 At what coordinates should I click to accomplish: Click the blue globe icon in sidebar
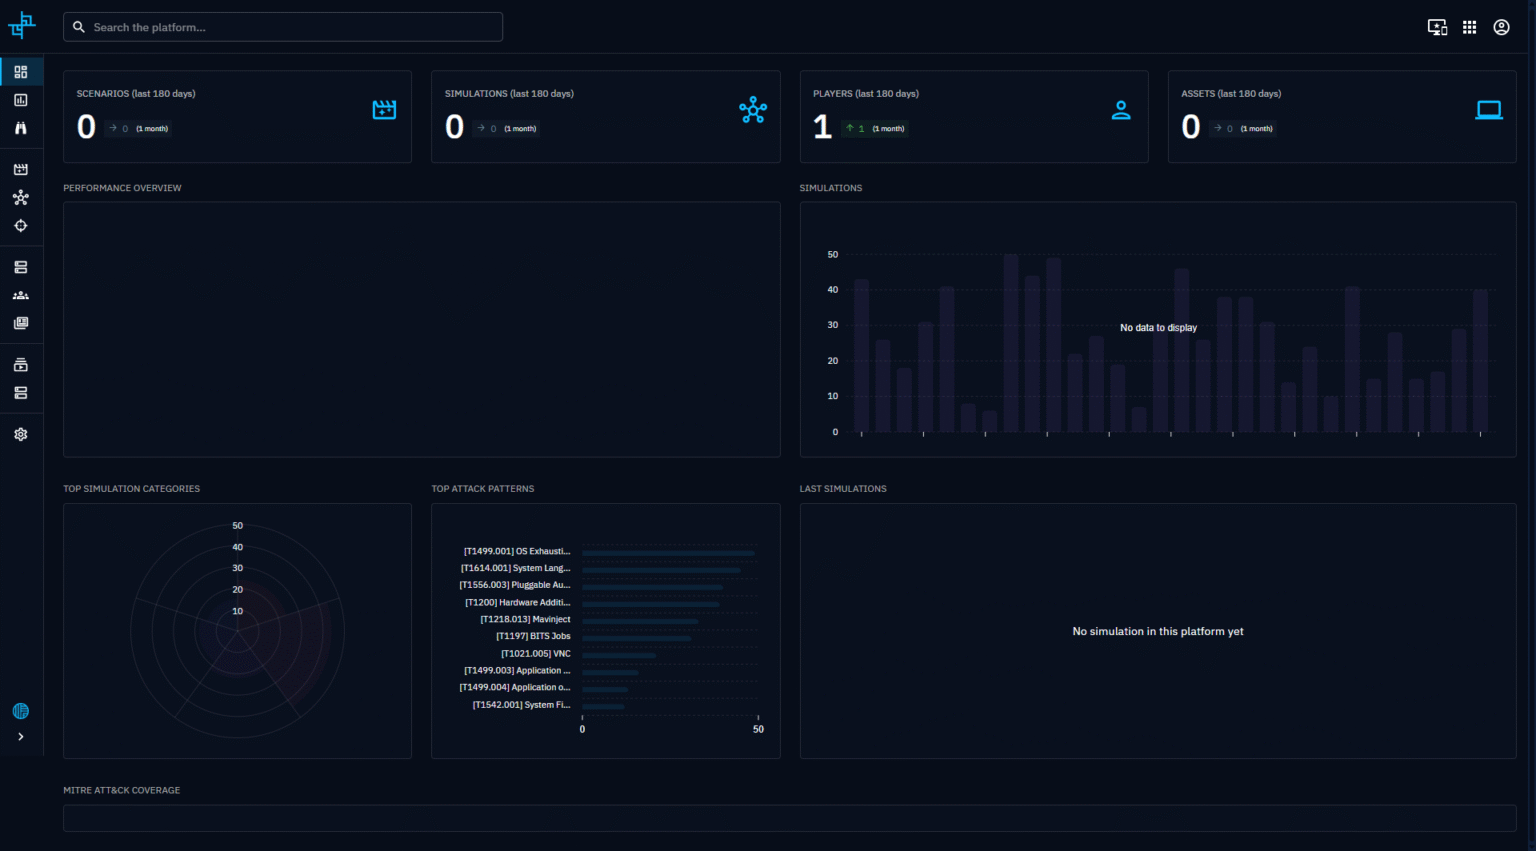[21, 711]
